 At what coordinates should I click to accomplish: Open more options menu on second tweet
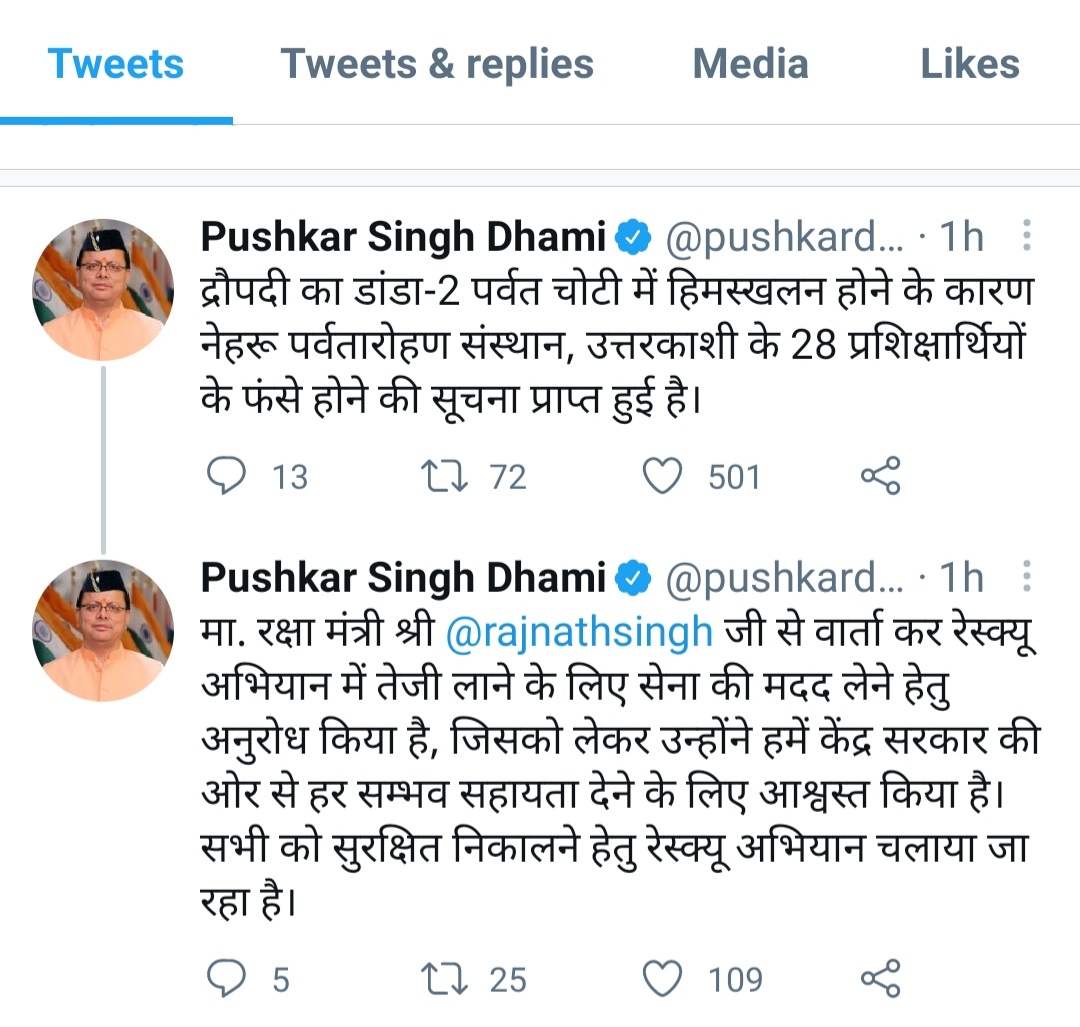tap(1026, 578)
